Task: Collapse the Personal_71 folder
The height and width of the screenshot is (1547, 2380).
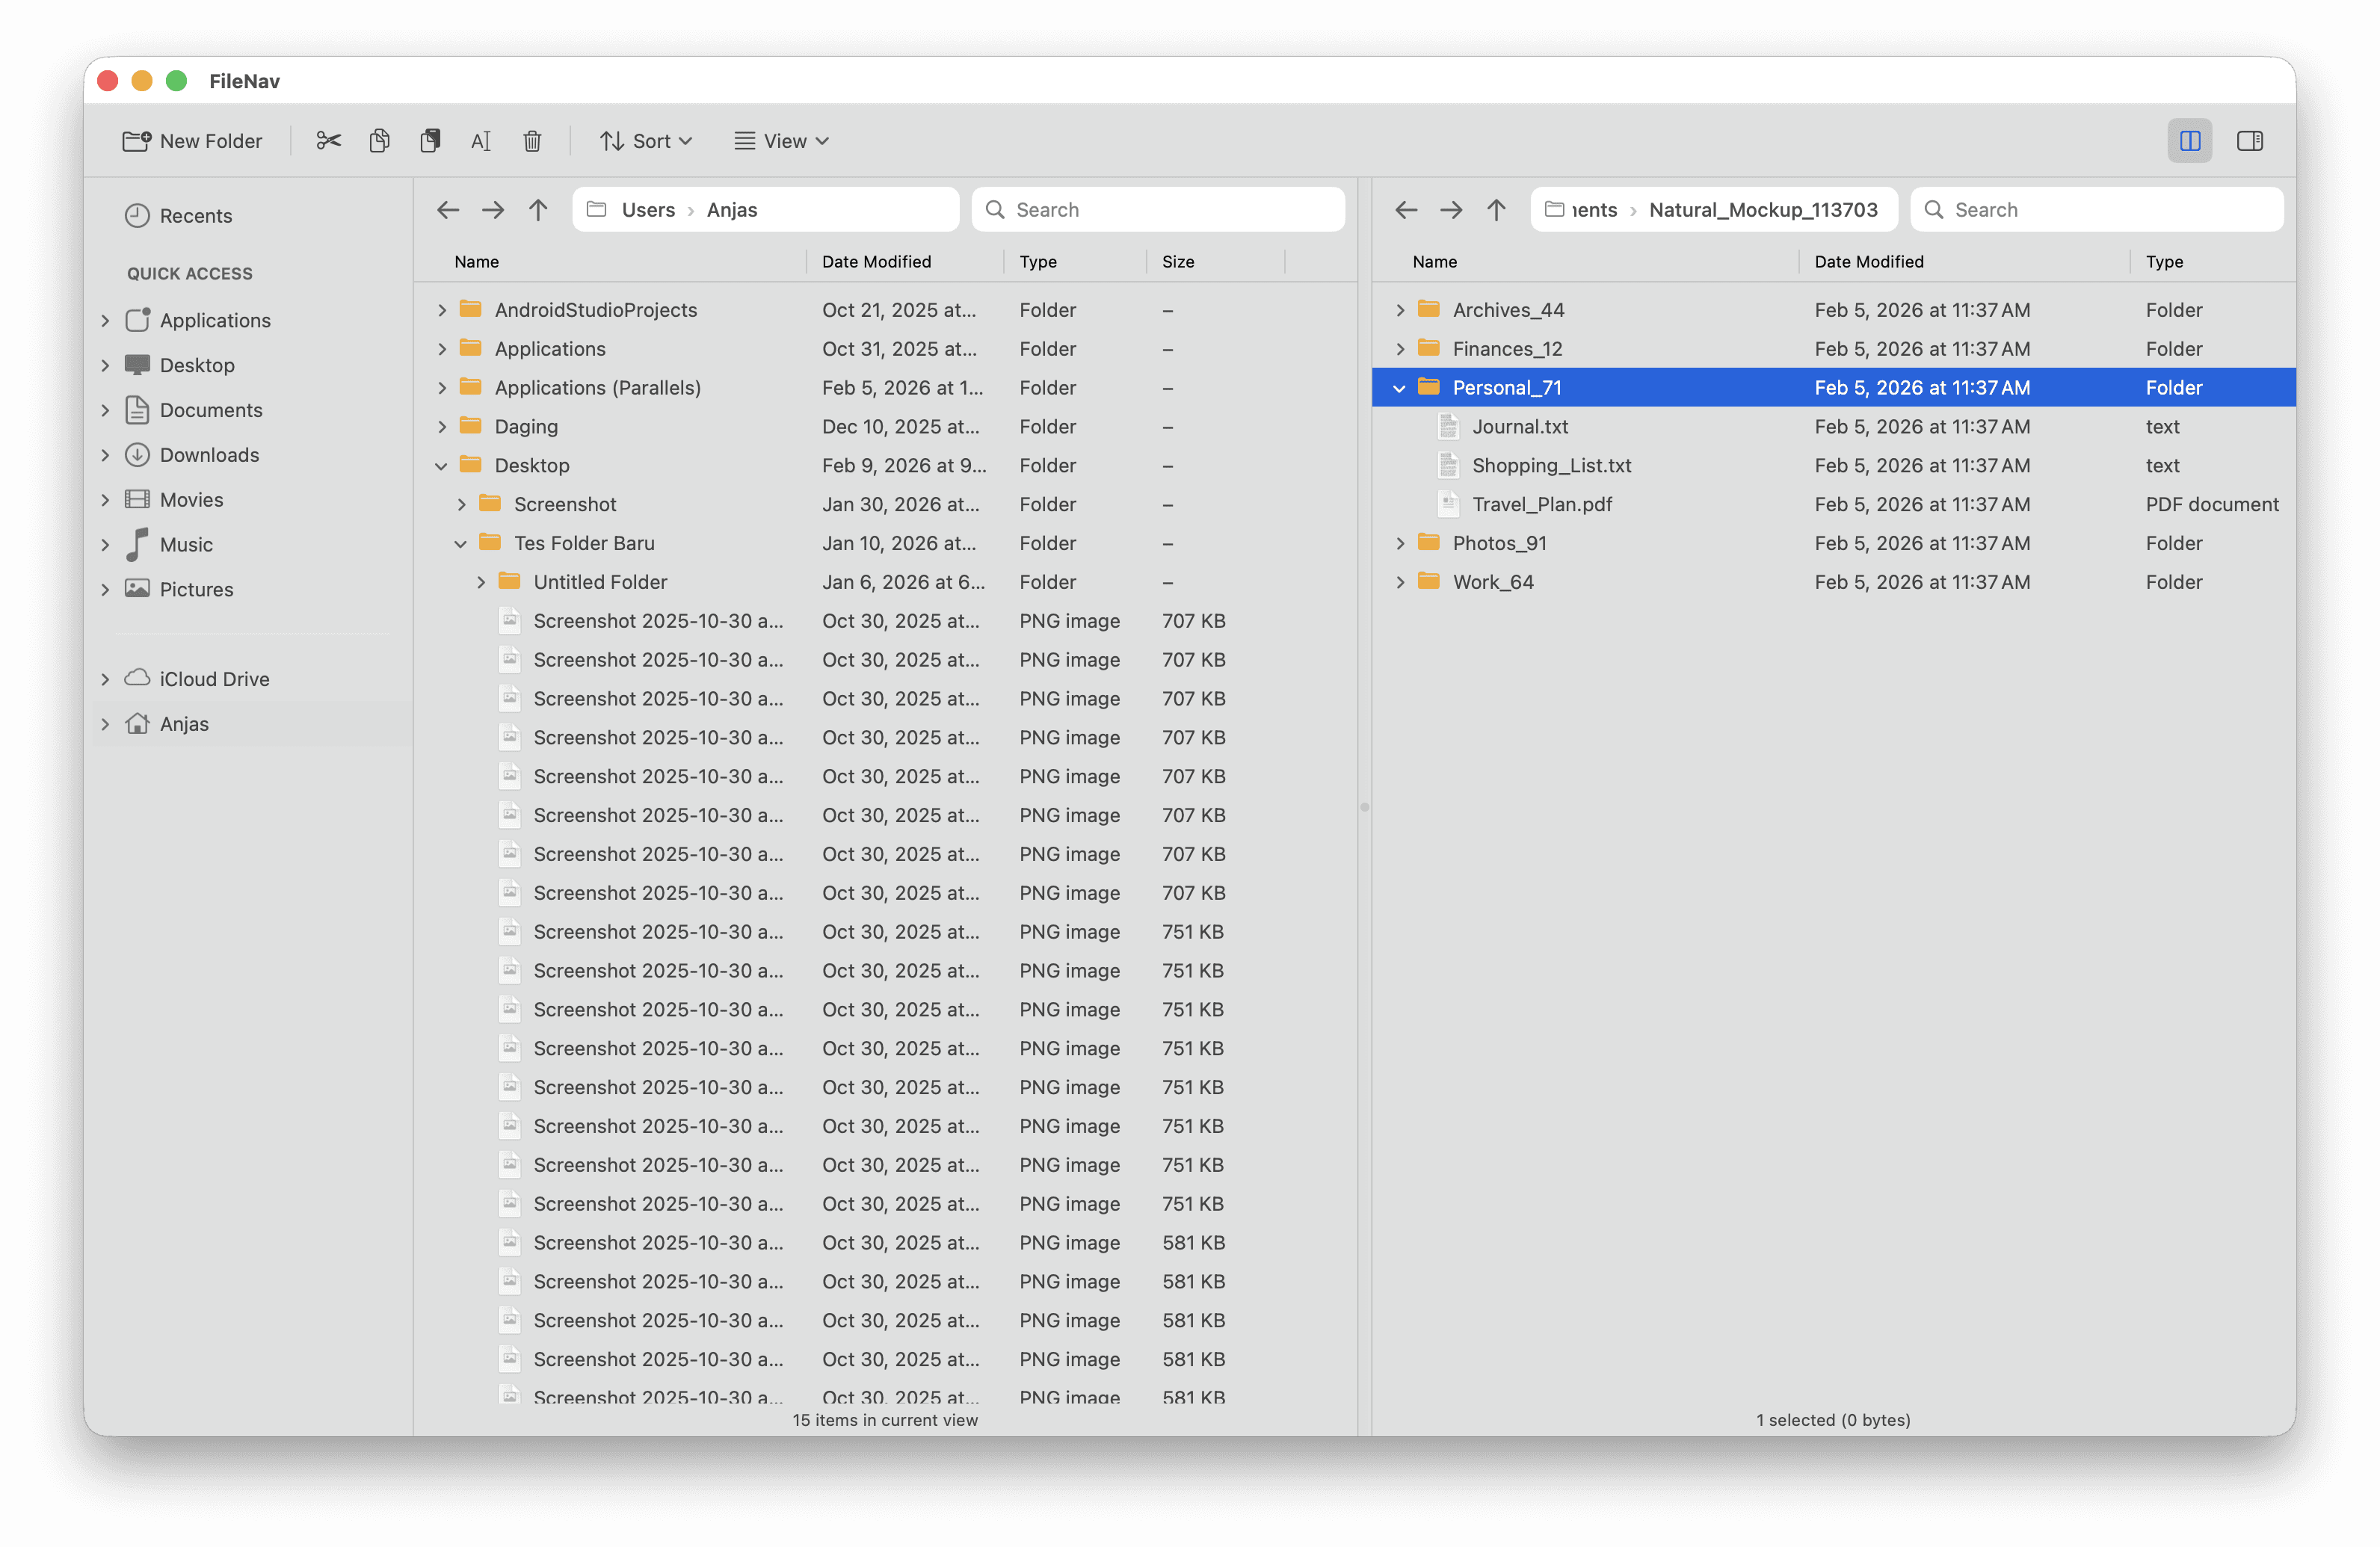Action: pyautogui.click(x=1399, y=388)
